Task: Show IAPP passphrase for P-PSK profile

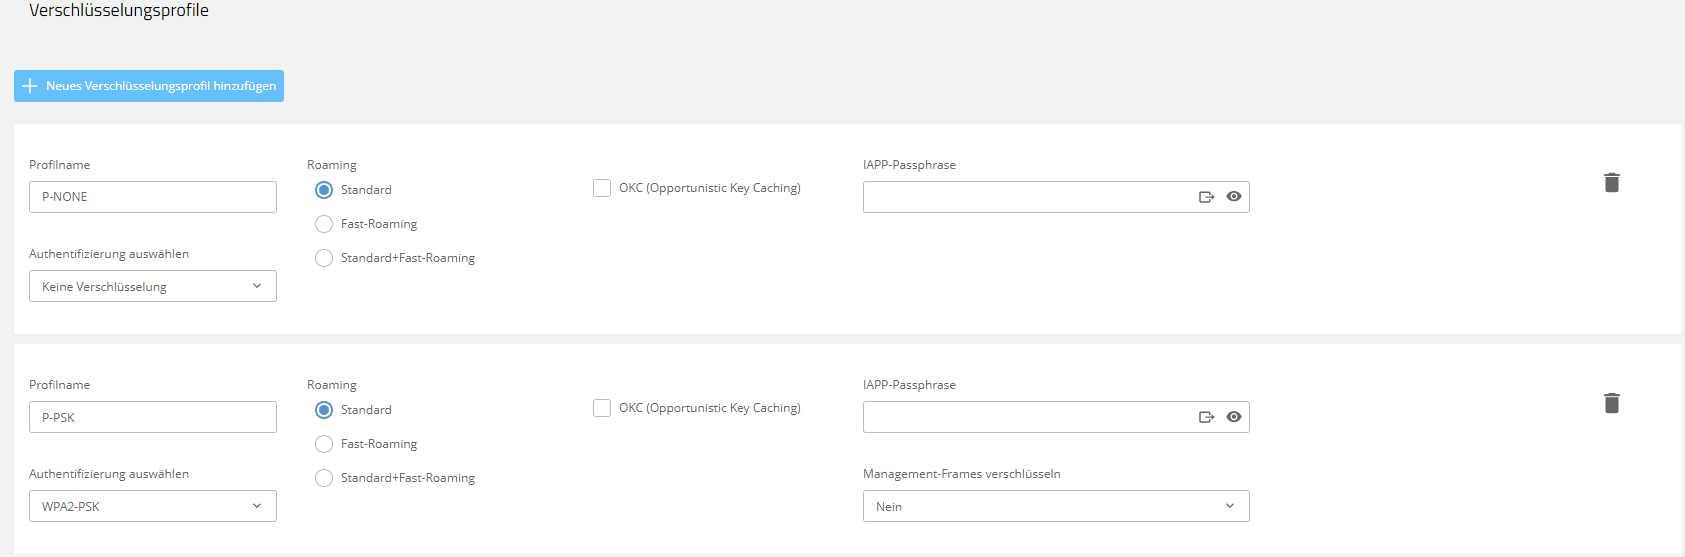Action: point(1234,417)
